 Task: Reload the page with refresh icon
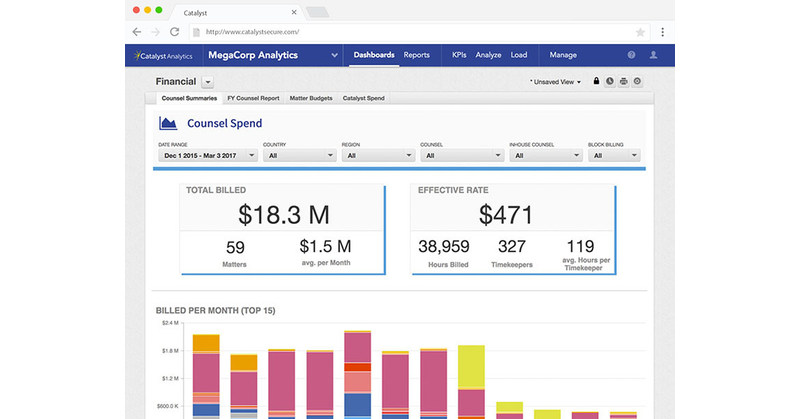pos(174,32)
